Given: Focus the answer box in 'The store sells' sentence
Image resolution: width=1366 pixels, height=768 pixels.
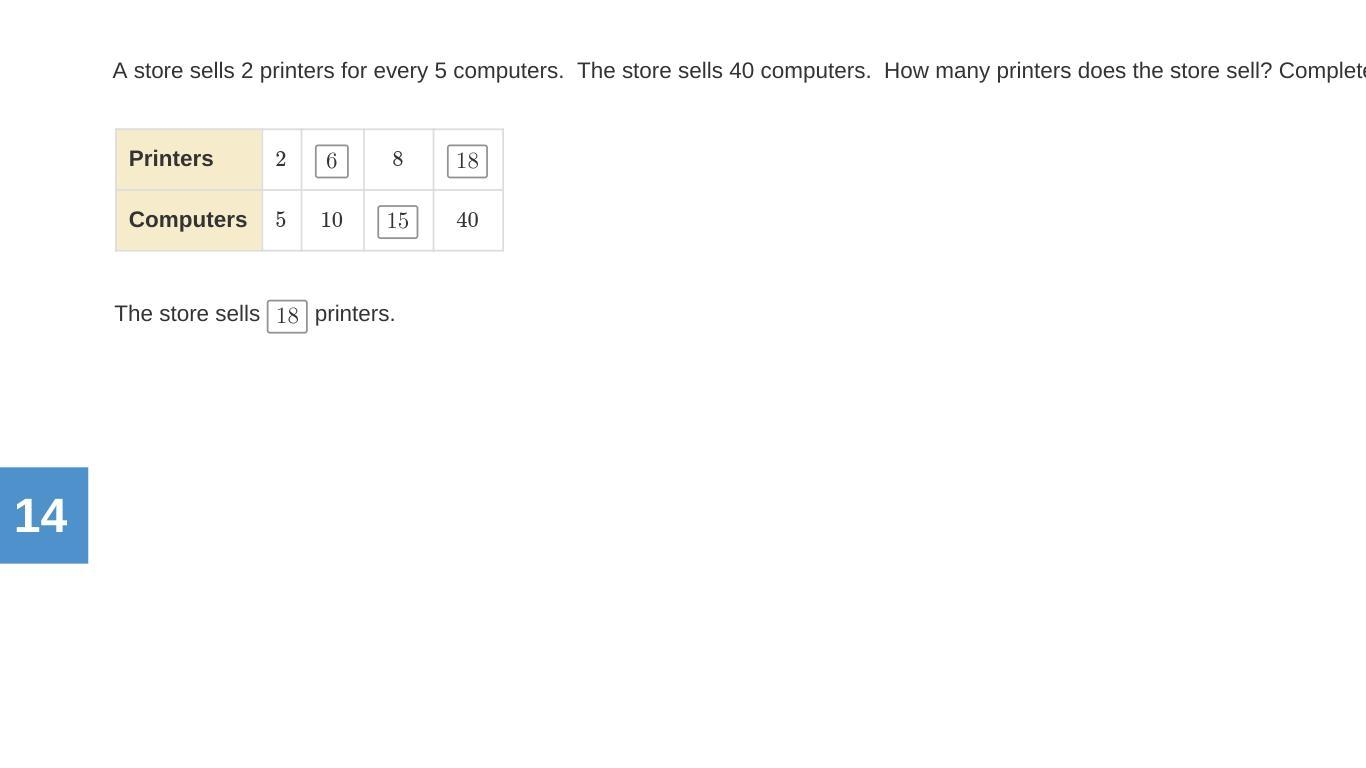Looking at the screenshot, I should pos(287,316).
